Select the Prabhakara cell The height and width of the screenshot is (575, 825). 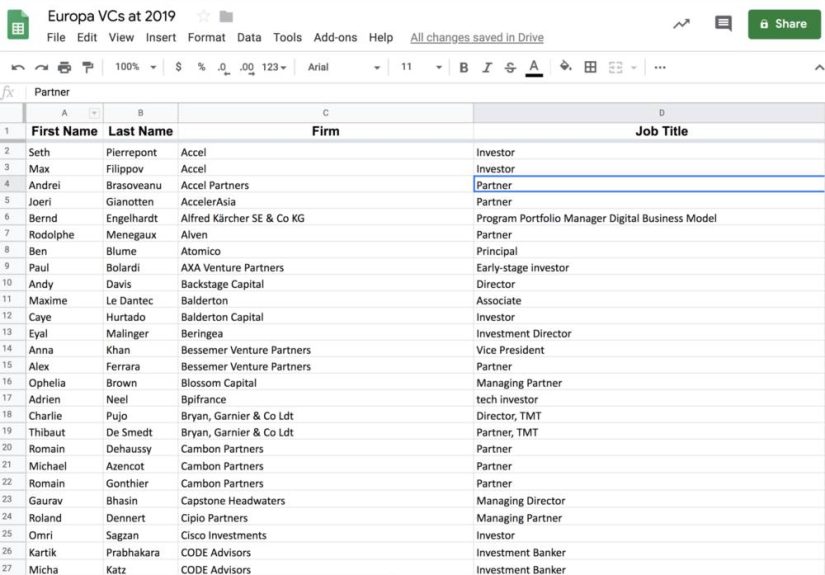click(x=140, y=552)
